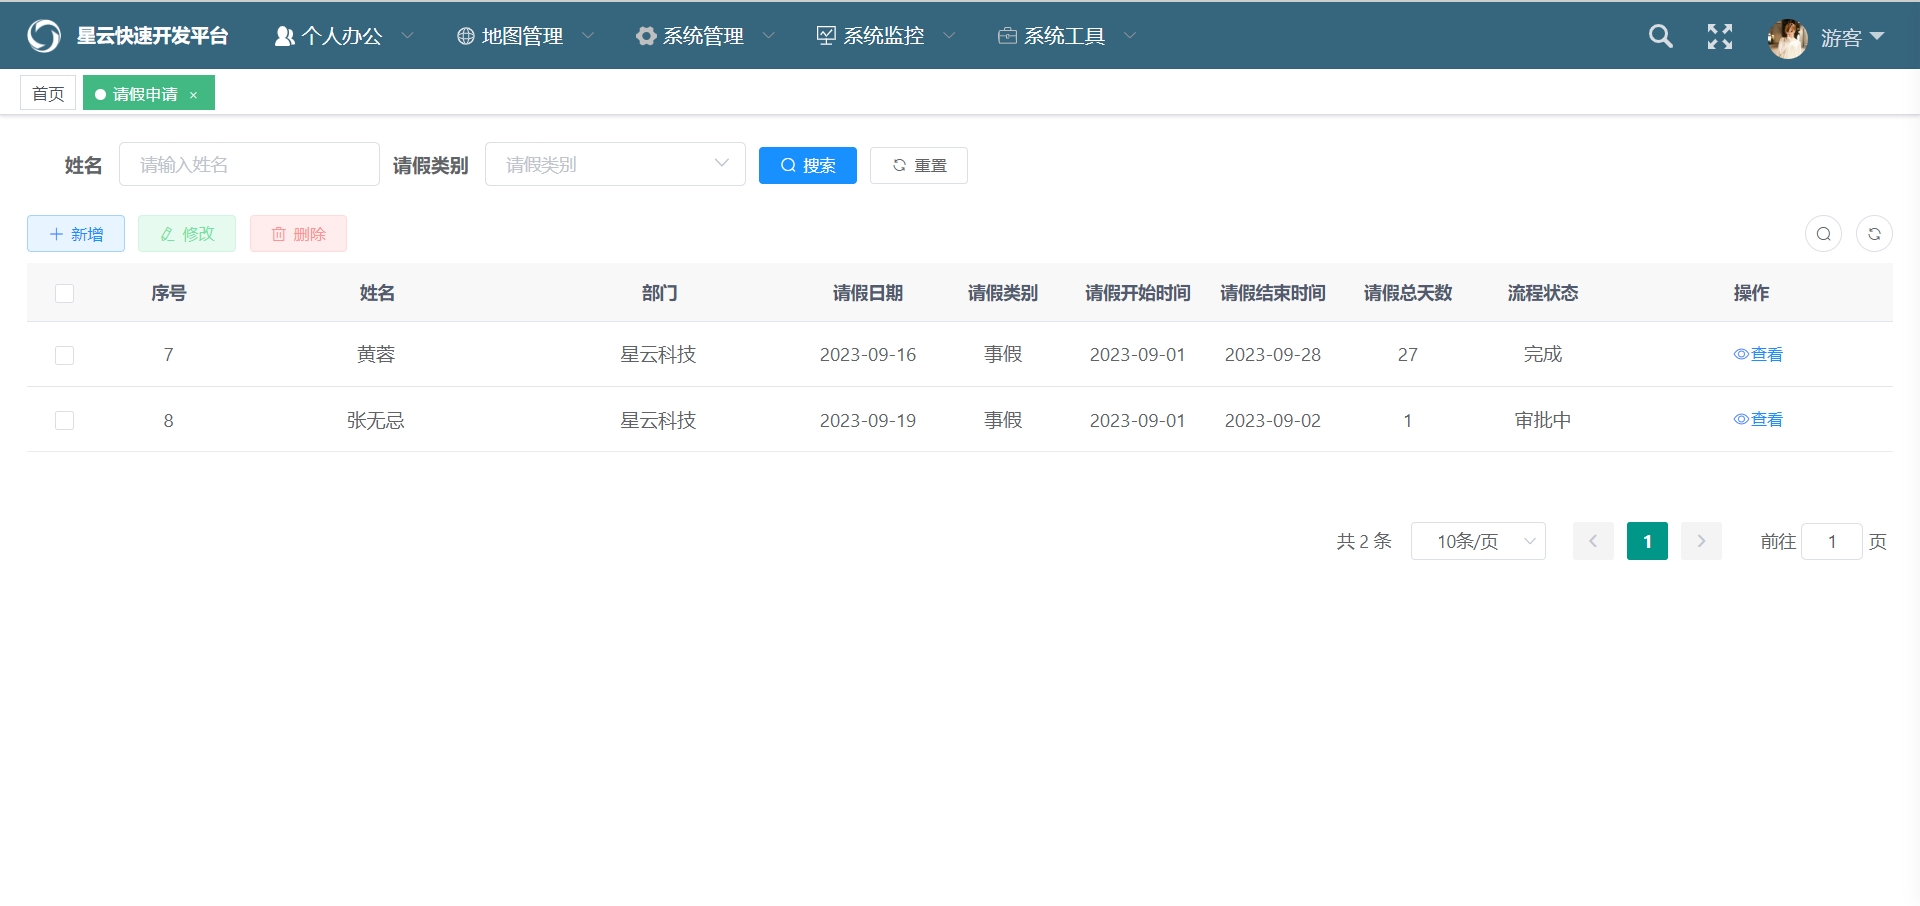Go to next page arrow
Viewport: 1920px width, 906px height.
[1700, 541]
